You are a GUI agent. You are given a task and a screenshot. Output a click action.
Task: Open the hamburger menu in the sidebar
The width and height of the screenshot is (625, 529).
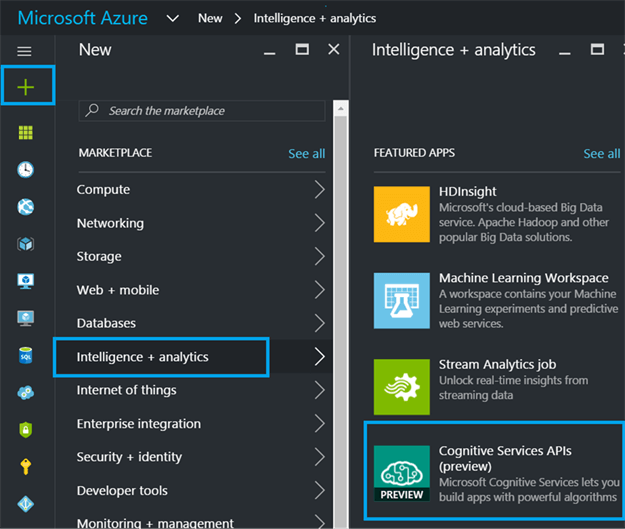pos(25,51)
